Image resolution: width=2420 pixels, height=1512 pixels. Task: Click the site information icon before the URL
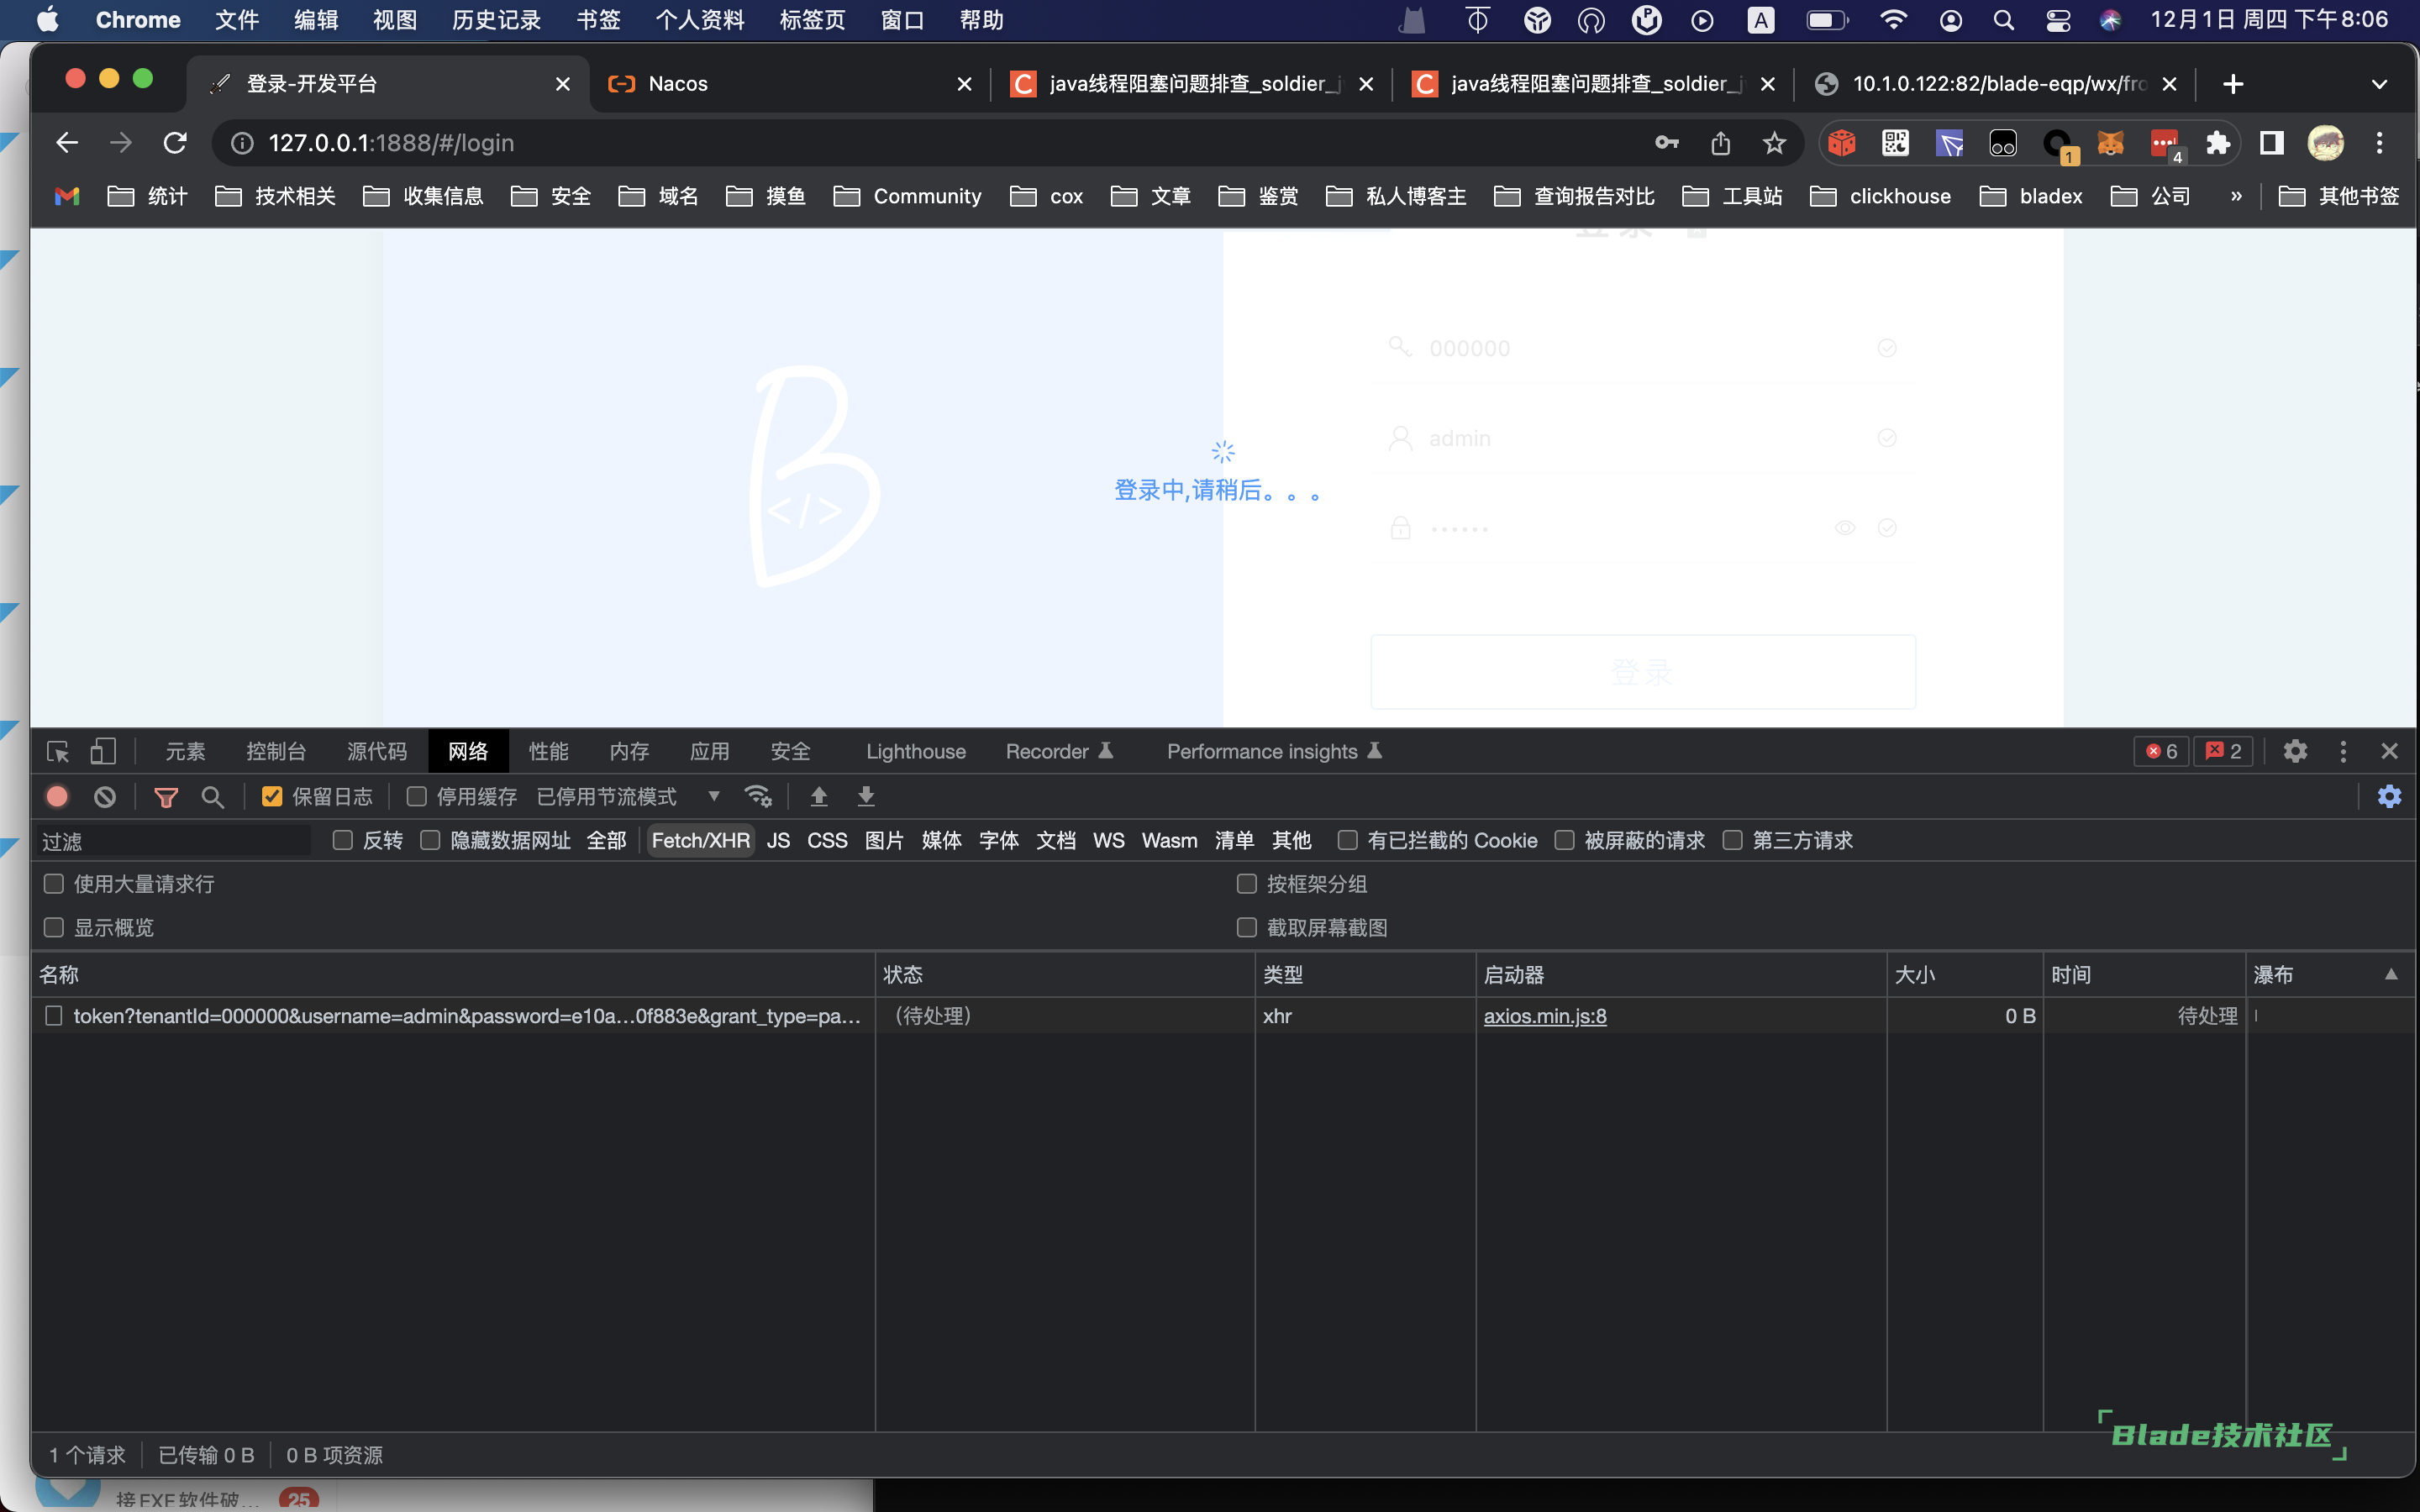(242, 143)
